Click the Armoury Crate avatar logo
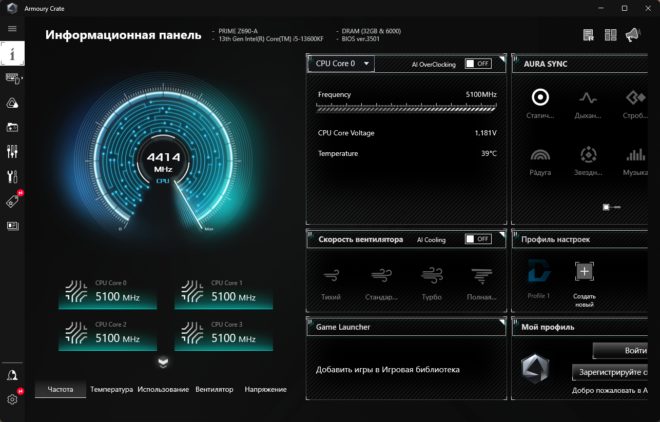Viewport: 660px width, 422px height. click(x=535, y=369)
